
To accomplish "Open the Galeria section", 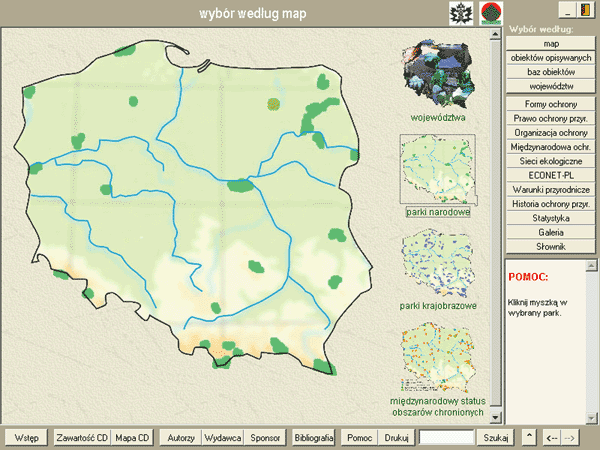I will tap(551, 232).
